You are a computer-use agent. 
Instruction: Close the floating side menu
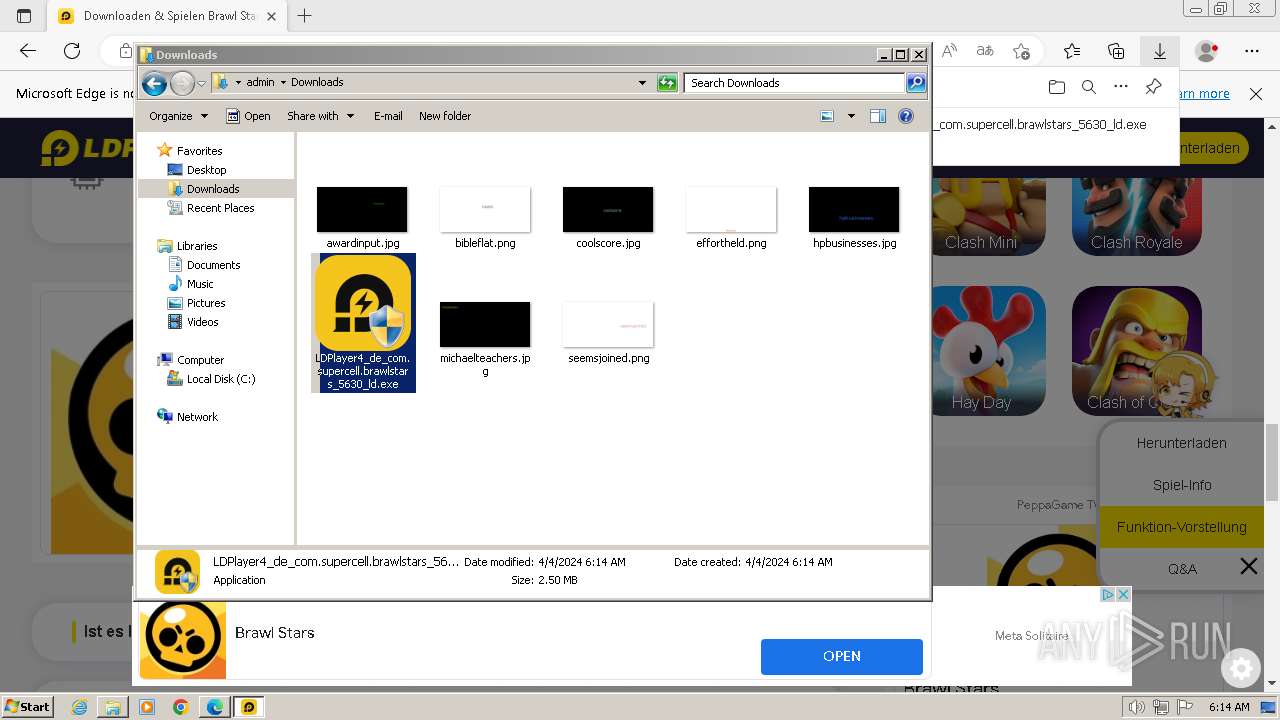pyautogui.click(x=1249, y=567)
